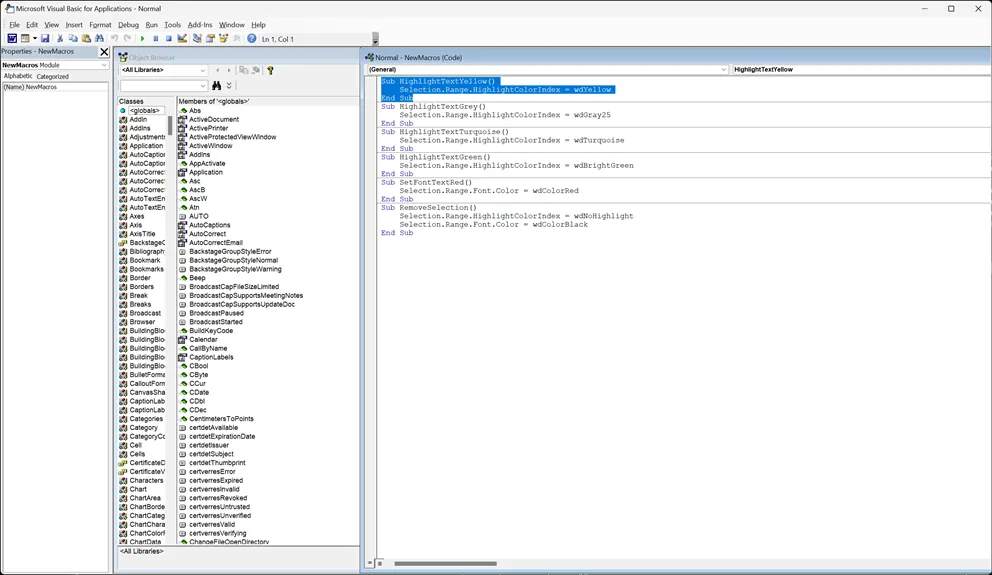This screenshot has height=575, width=992.
Task: Open the Window menu
Action: pyautogui.click(x=232, y=25)
